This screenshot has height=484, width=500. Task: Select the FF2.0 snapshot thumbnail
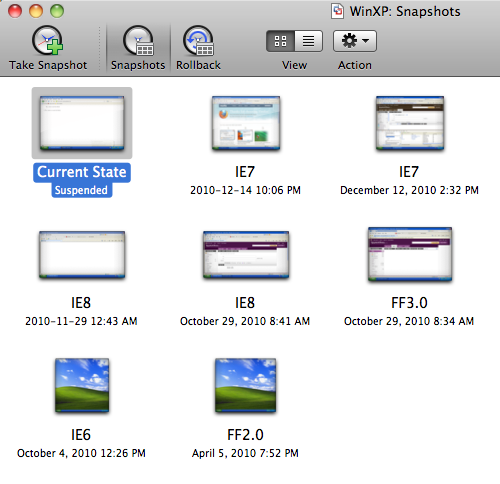(246, 386)
